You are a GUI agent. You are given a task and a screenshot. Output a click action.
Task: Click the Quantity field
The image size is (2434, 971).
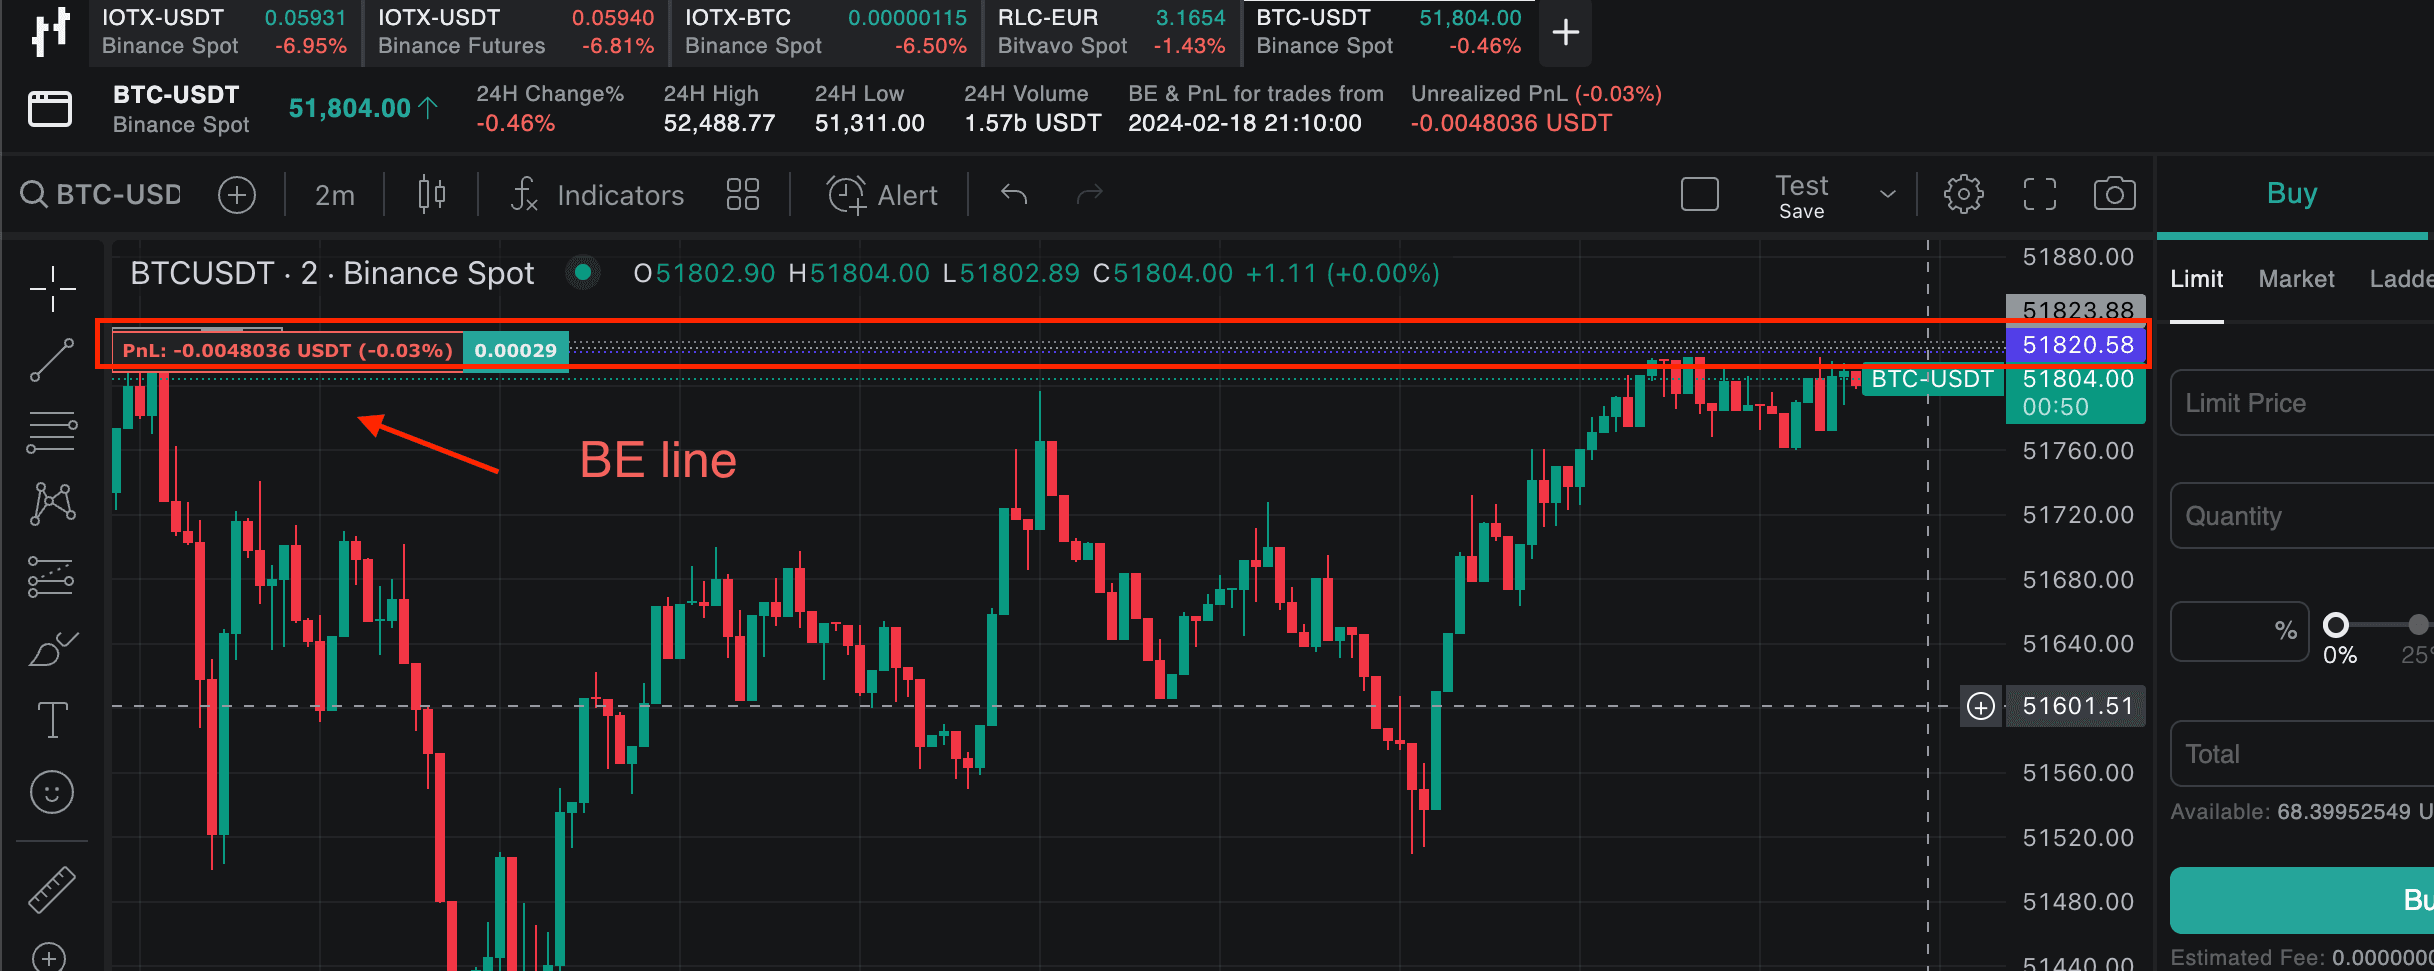coord(2302,516)
